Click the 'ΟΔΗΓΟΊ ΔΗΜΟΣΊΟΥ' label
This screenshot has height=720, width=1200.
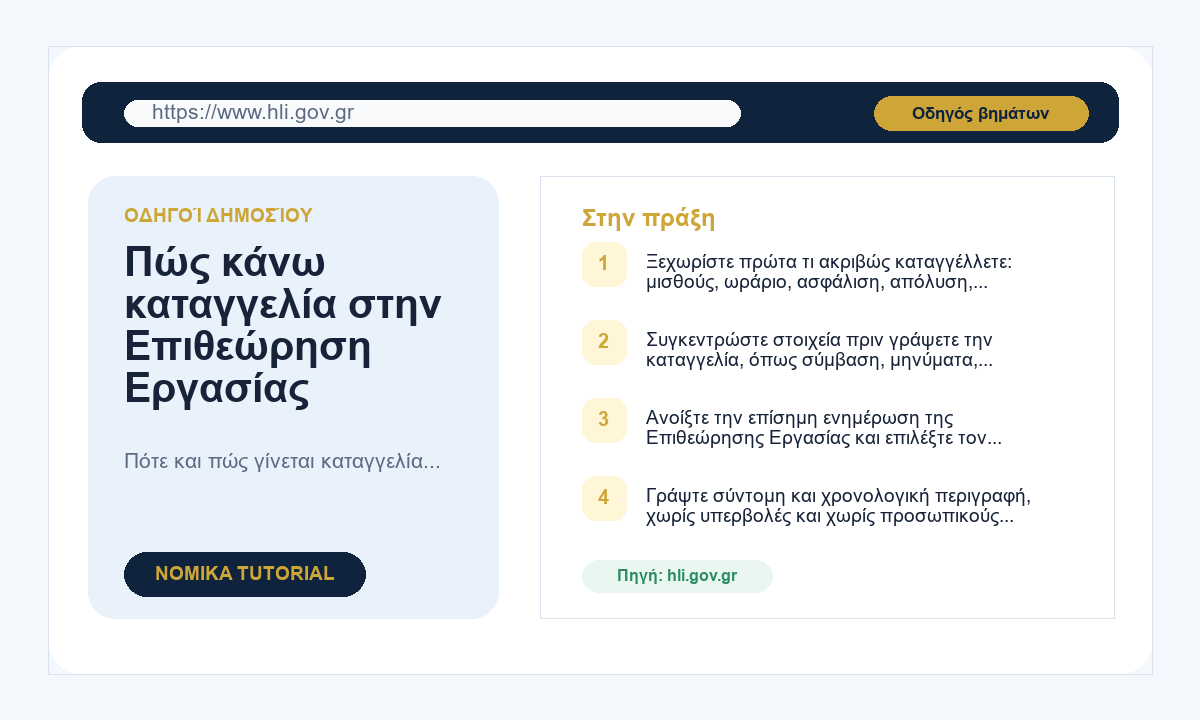coord(218,215)
